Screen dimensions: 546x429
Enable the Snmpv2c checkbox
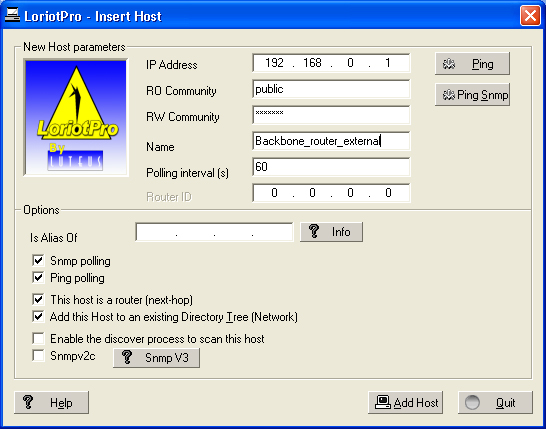[38, 356]
